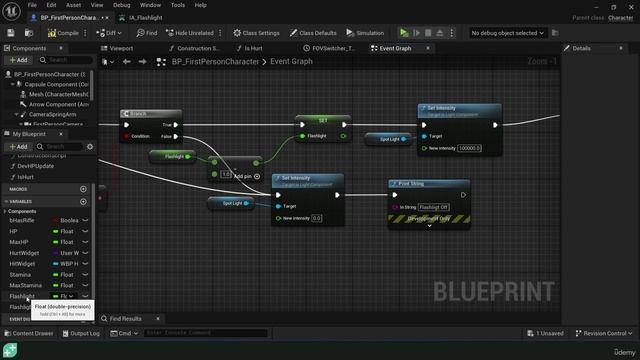Click the bHasRifle Boolean type pill
The height and width of the screenshot is (360, 640).
tap(66, 220)
